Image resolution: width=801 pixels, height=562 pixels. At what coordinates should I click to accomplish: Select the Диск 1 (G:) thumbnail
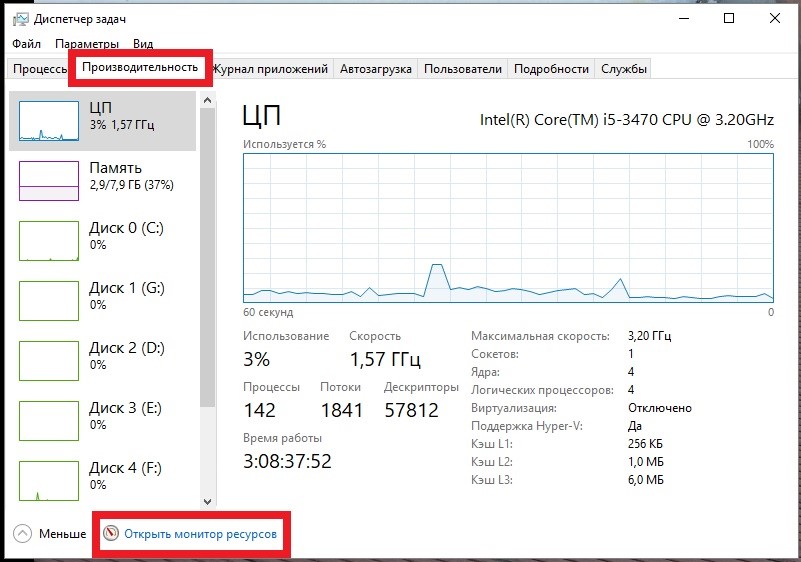click(49, 301)
